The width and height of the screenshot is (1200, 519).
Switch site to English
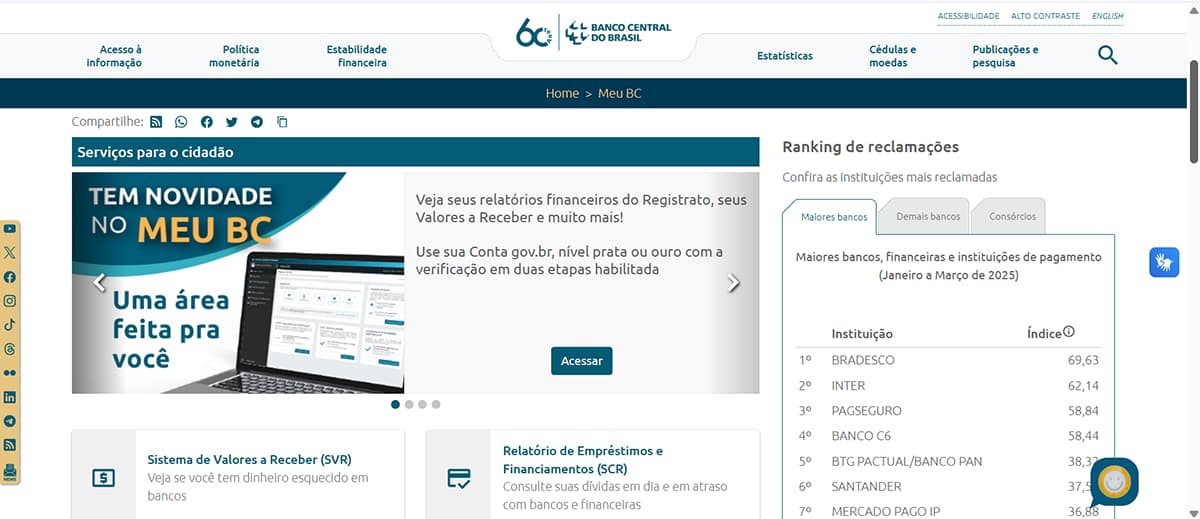coord(1107,16)
